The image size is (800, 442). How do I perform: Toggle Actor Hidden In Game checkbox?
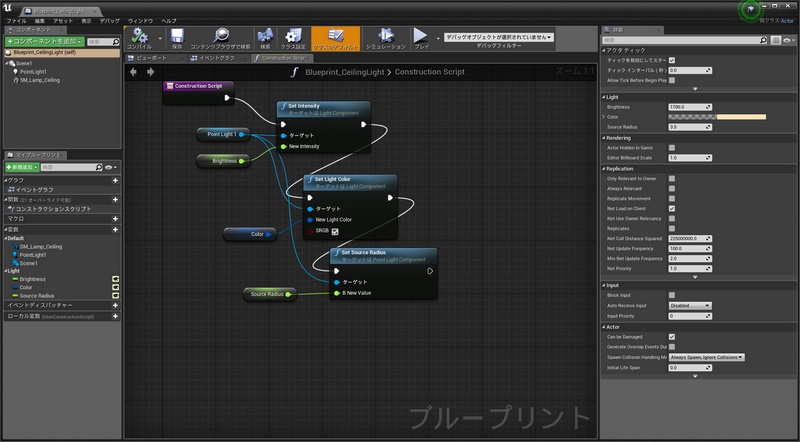pyautogui.click(x=672, y=148)
